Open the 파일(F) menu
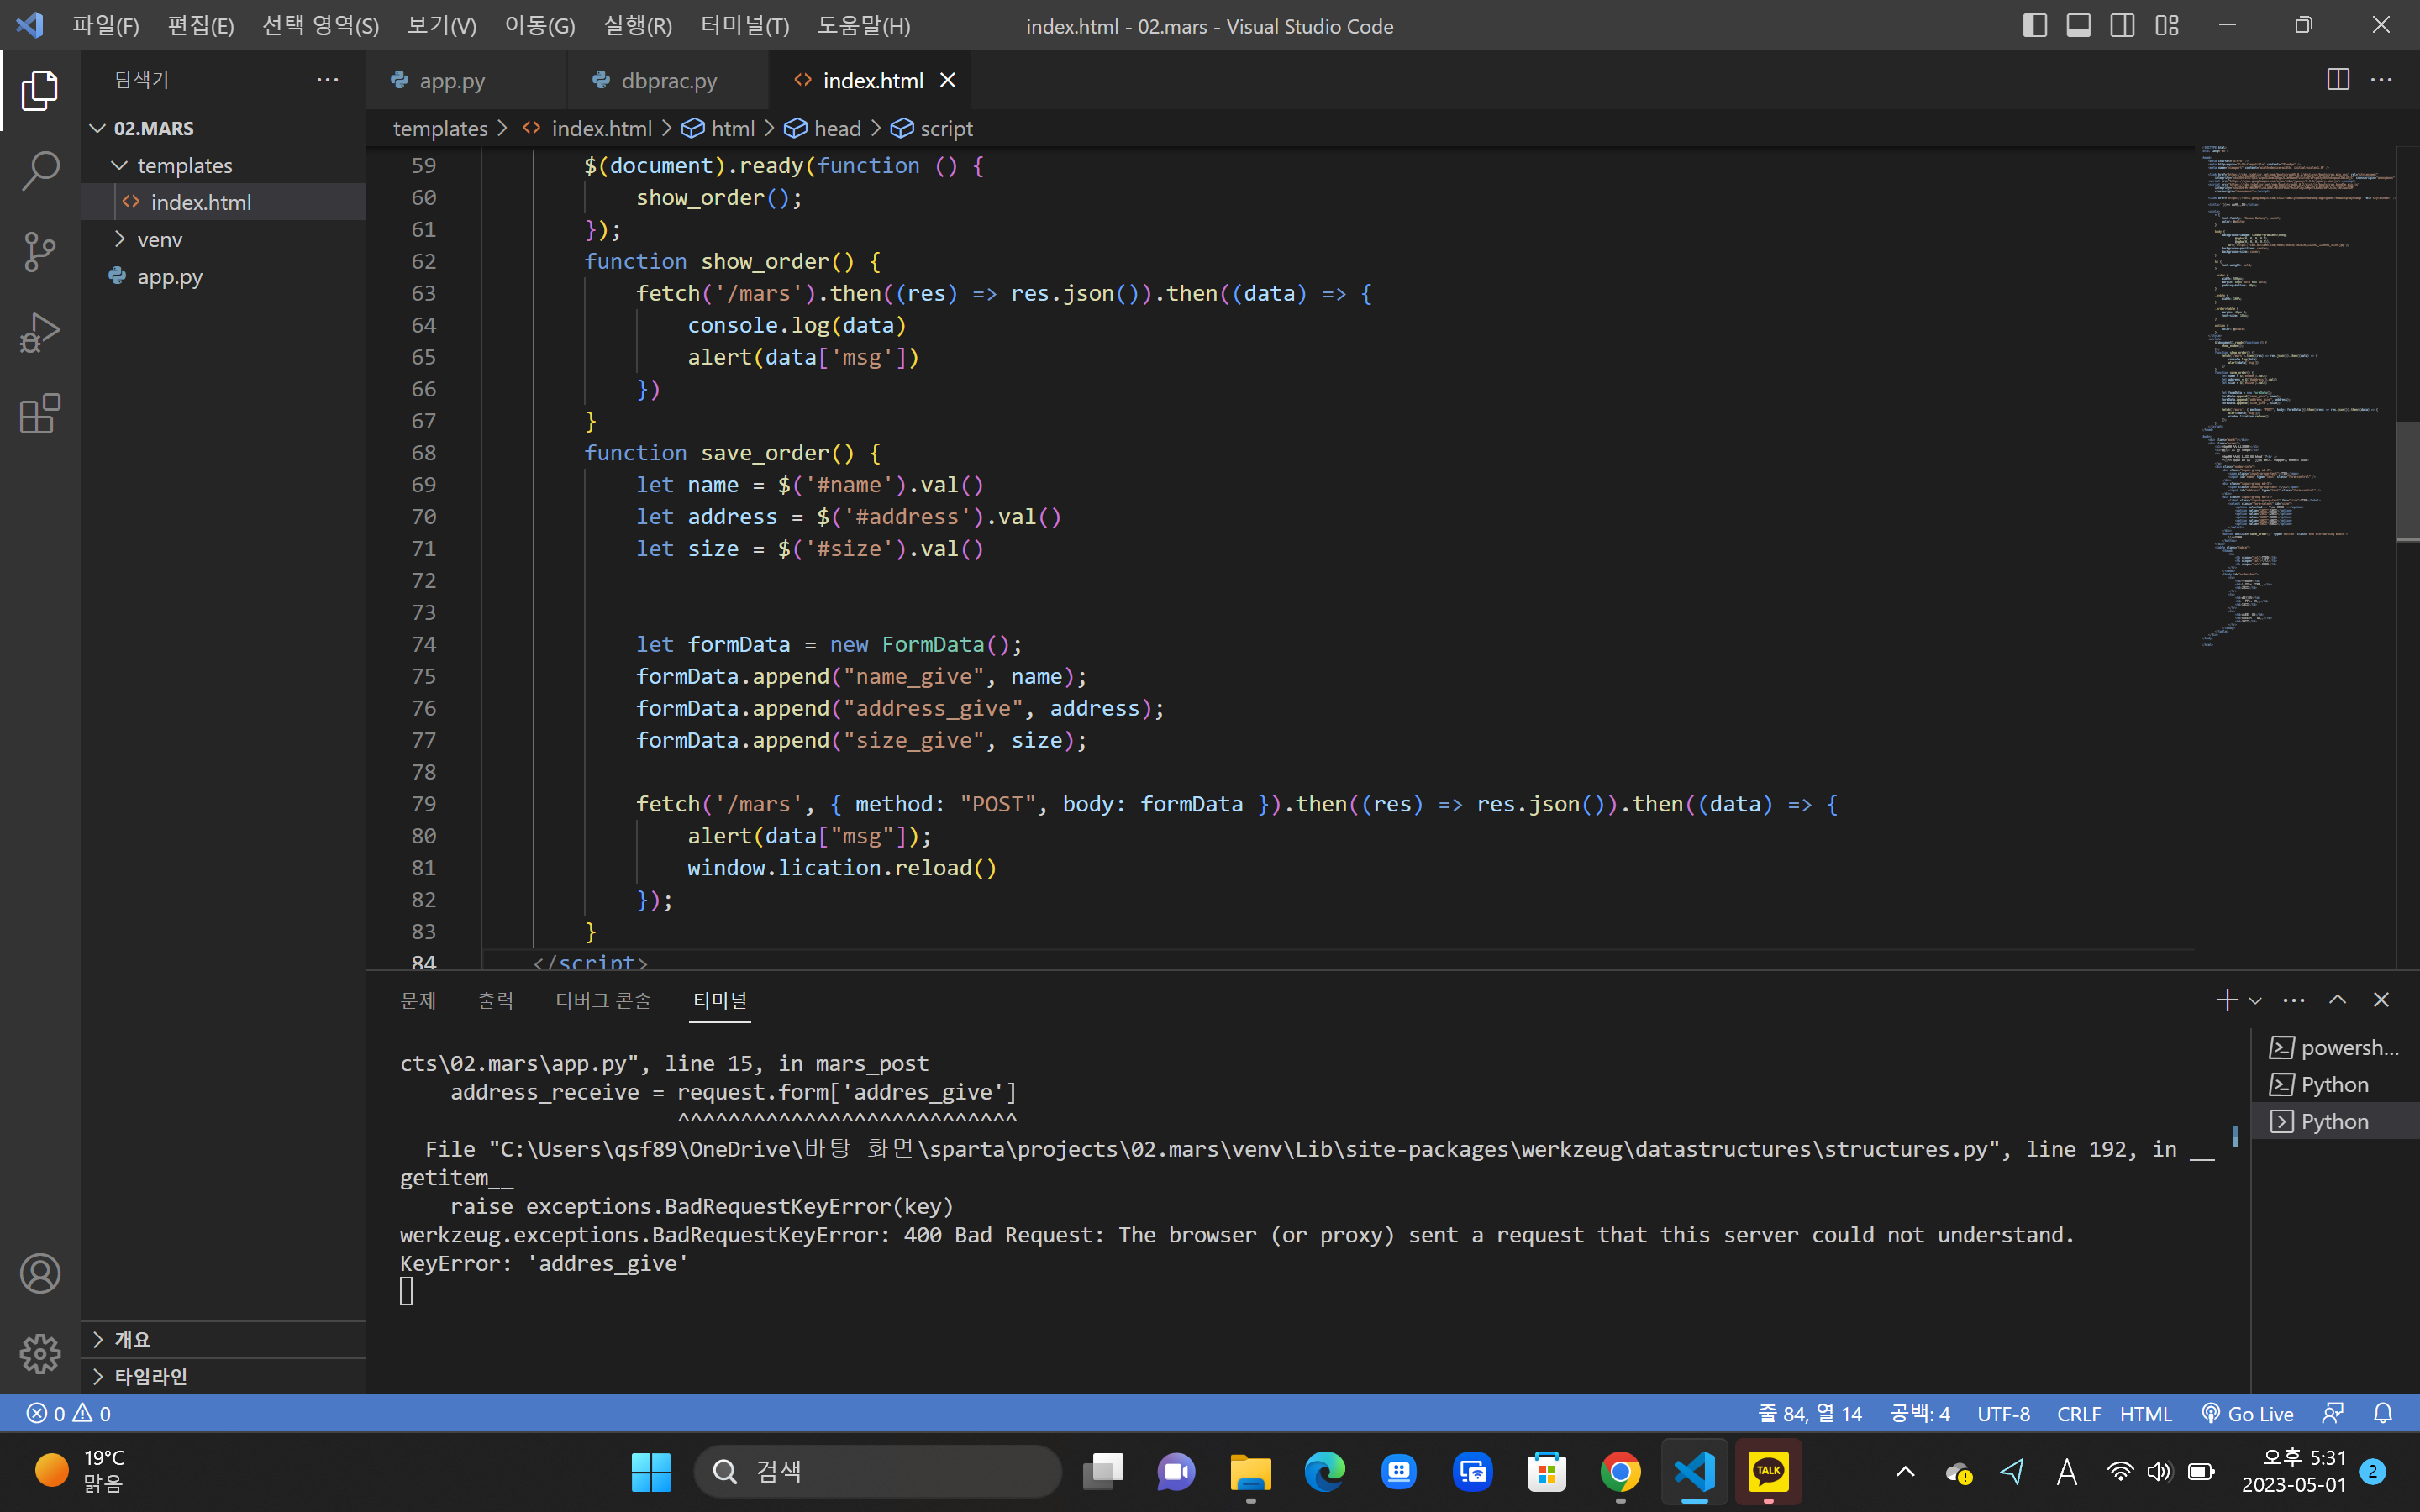The height and width of the screenshot is (1512, 2420). pos(105,25)
